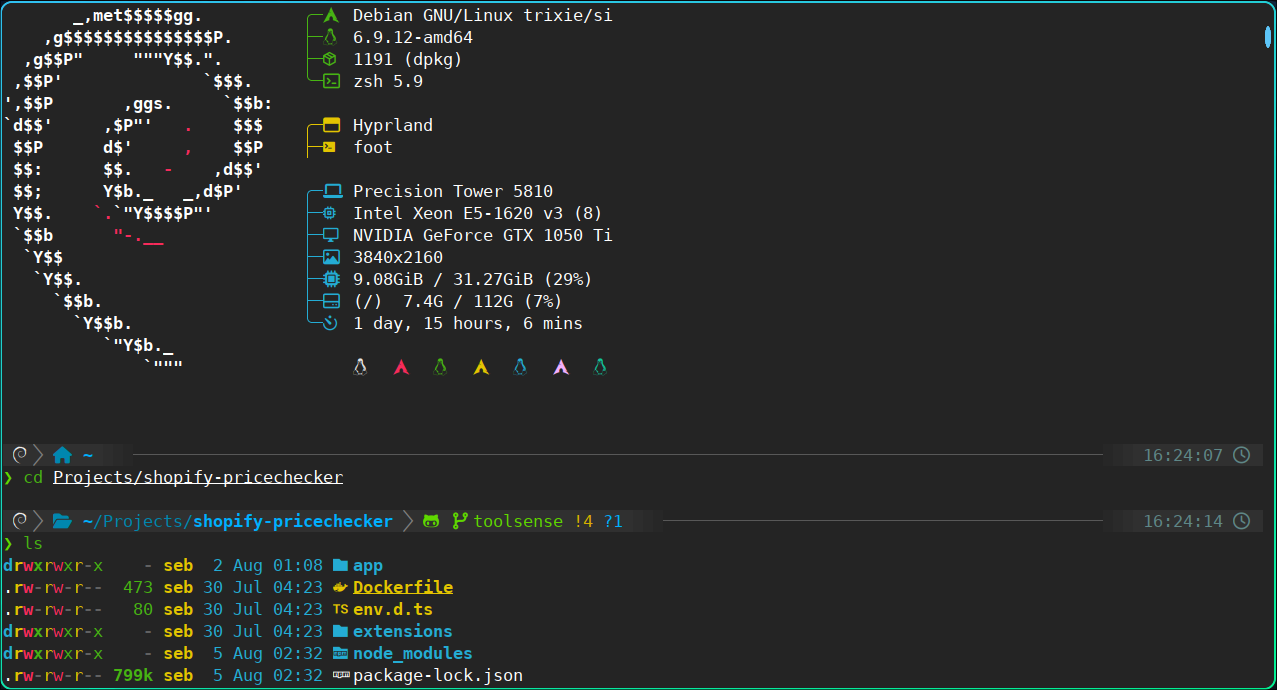Click the npm folder icon beside node_modules
1277x690 pixels.
340,654
